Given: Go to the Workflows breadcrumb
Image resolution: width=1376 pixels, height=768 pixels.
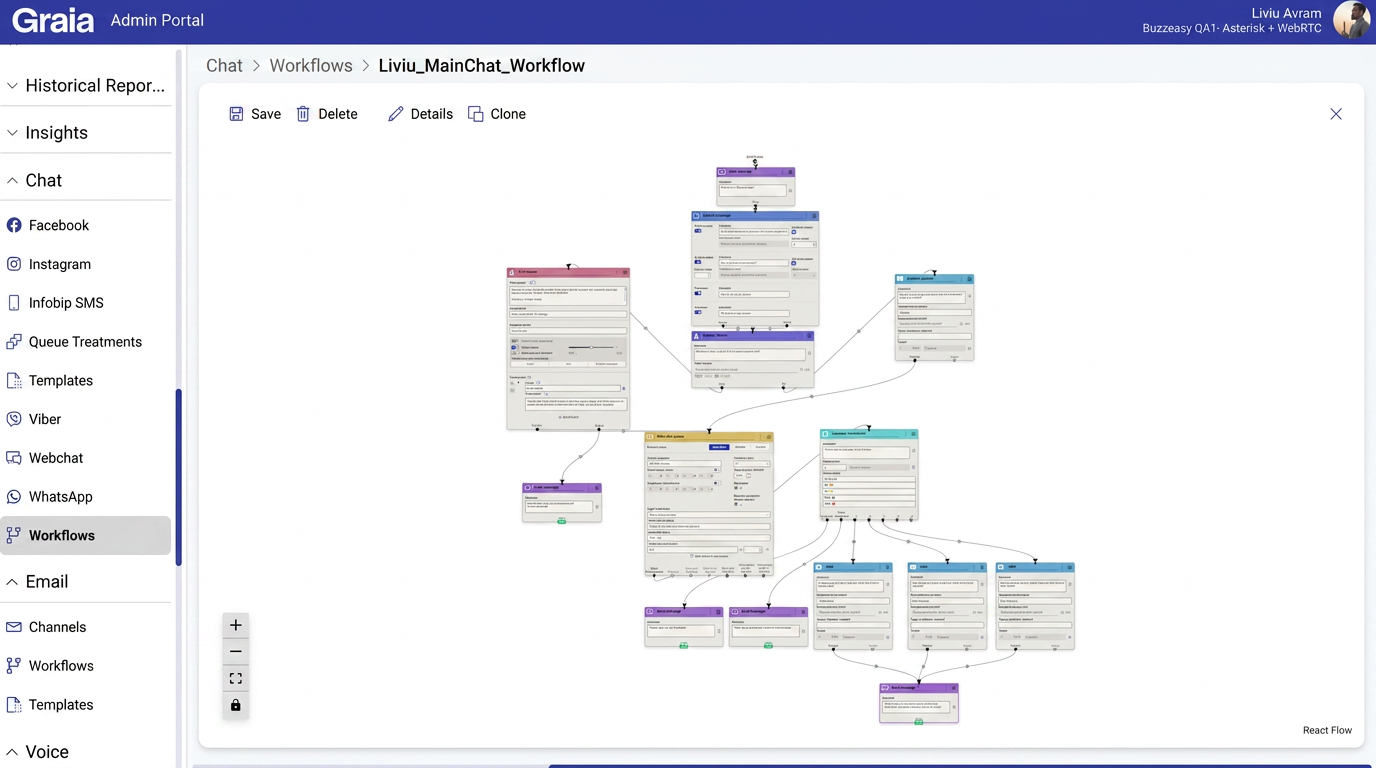Looking at the screenshot, I should pyautogui.click(x=311, y=66).
